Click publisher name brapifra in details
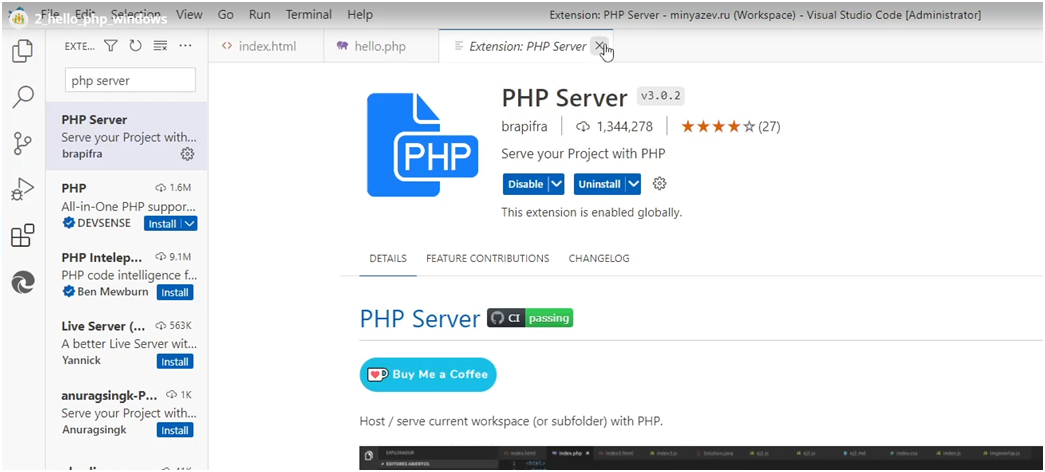 coord(525,127)
